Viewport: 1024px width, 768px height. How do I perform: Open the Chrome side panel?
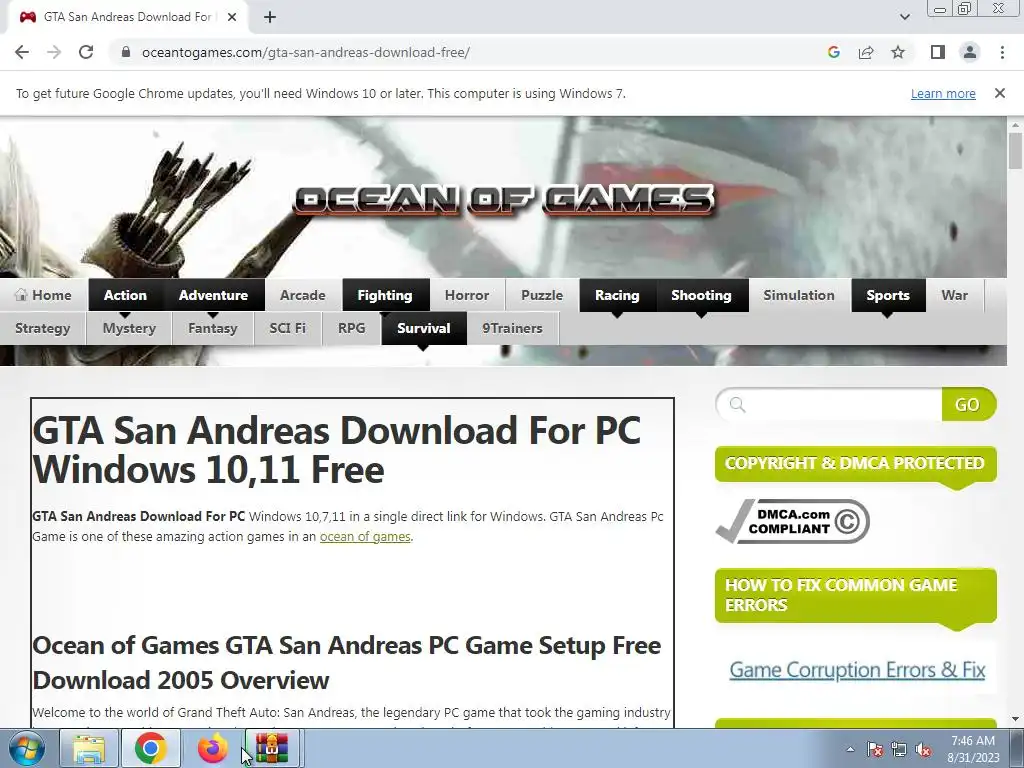(938, 52)
